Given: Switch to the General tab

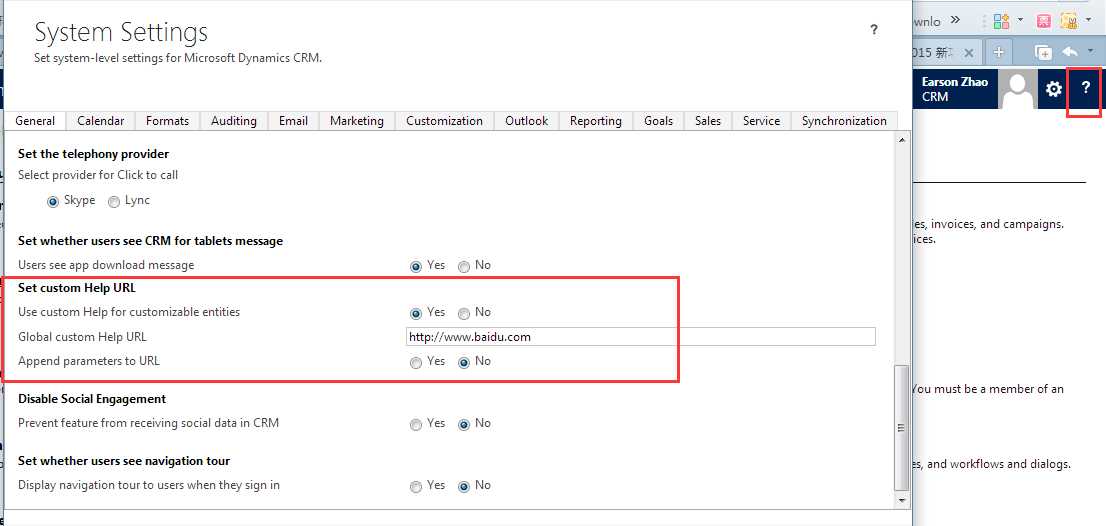Looking at the screenshot, I should [x=35, y=121].
